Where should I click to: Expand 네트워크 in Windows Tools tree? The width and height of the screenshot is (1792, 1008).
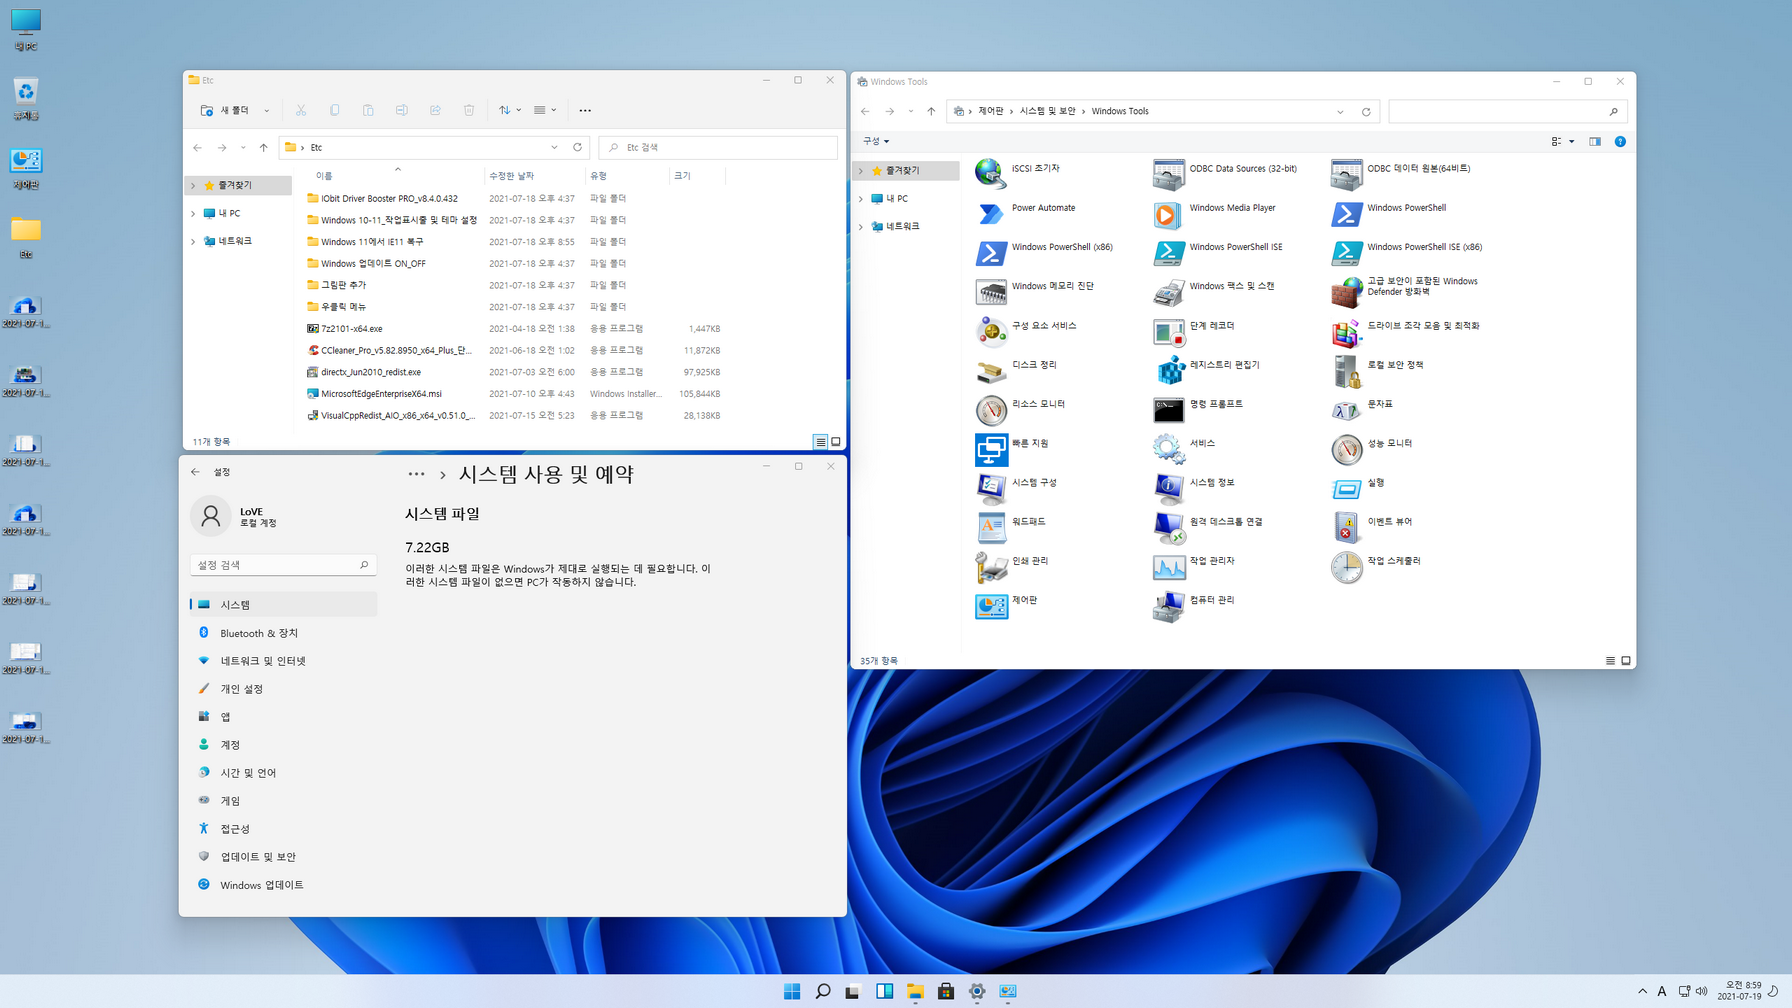pos(861,227)
